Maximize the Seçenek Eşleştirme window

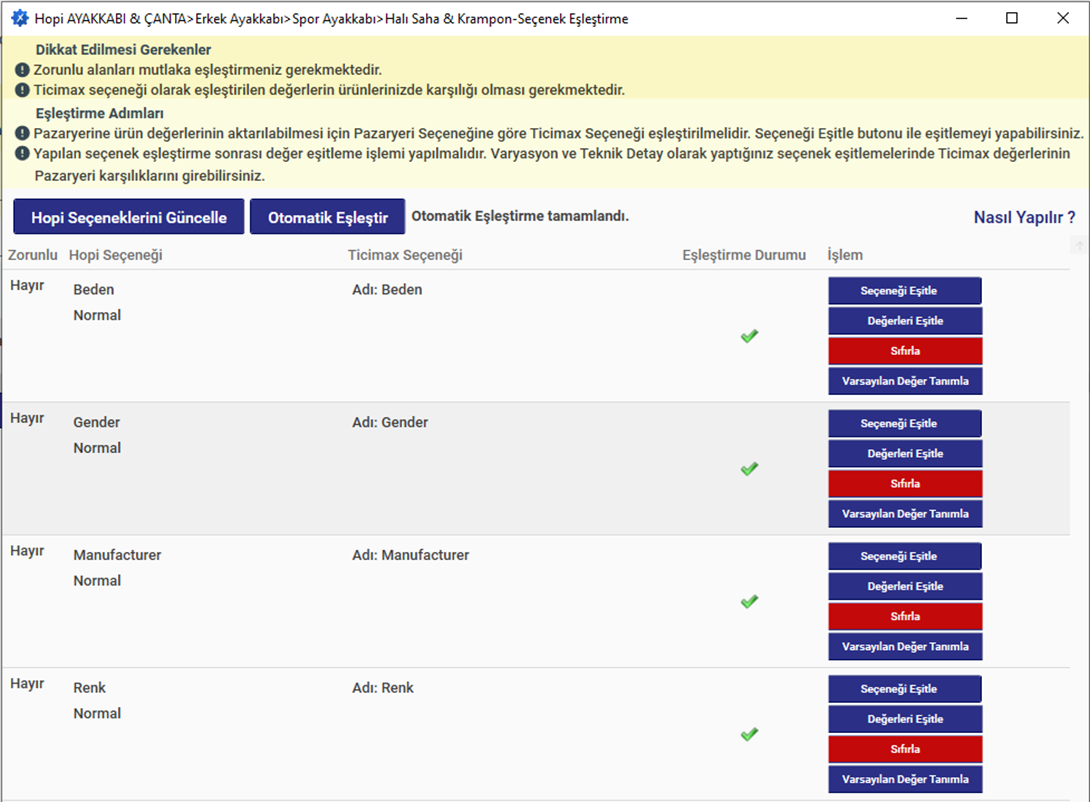[x=1012, y=18]
